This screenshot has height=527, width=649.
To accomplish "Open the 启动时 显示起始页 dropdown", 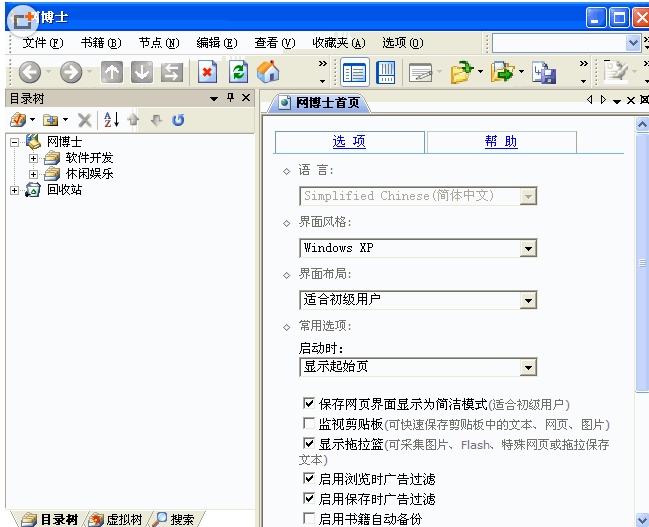I will tap(528, 367).
